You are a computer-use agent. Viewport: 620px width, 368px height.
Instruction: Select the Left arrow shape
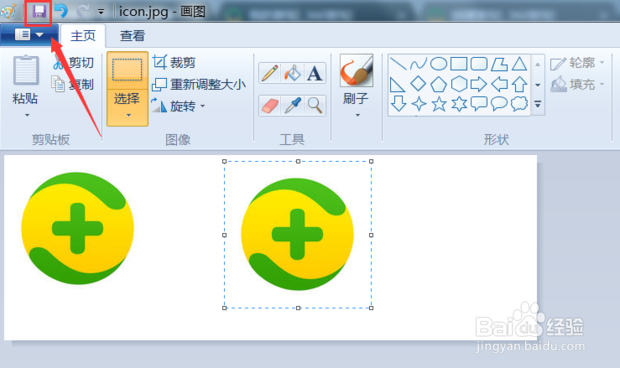coord(499,84)
